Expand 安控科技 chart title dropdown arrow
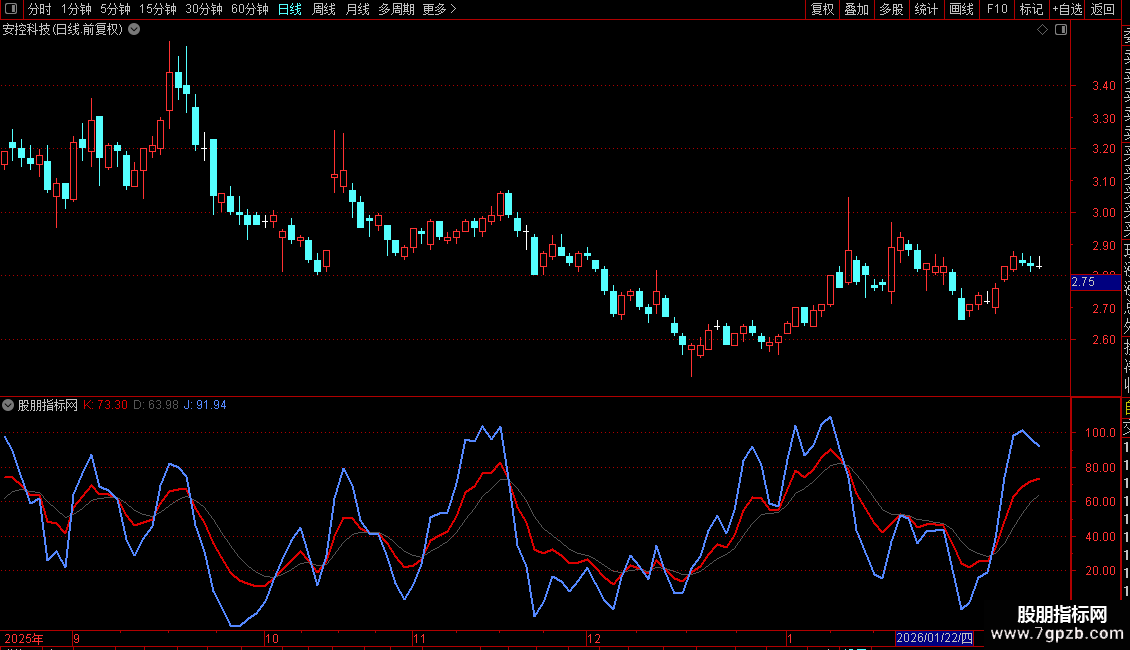The width and height of the screenshot is (1130, 650). point(134,30)
